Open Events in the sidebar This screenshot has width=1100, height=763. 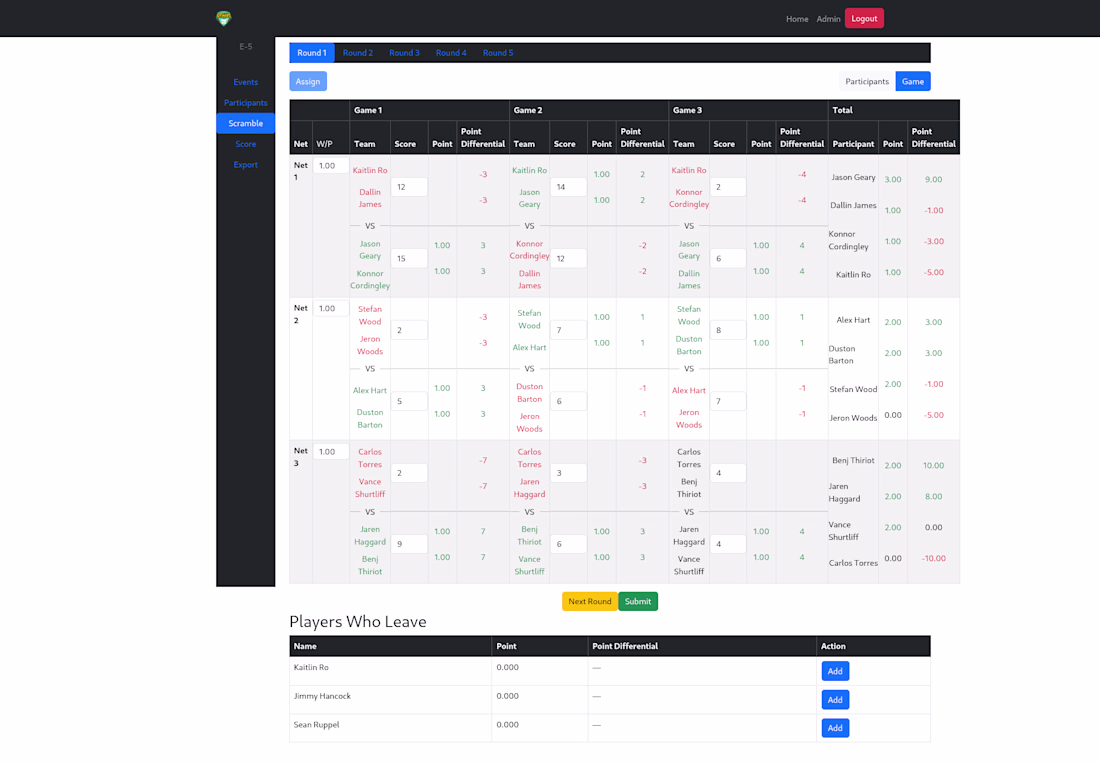(x=246, y=82)
